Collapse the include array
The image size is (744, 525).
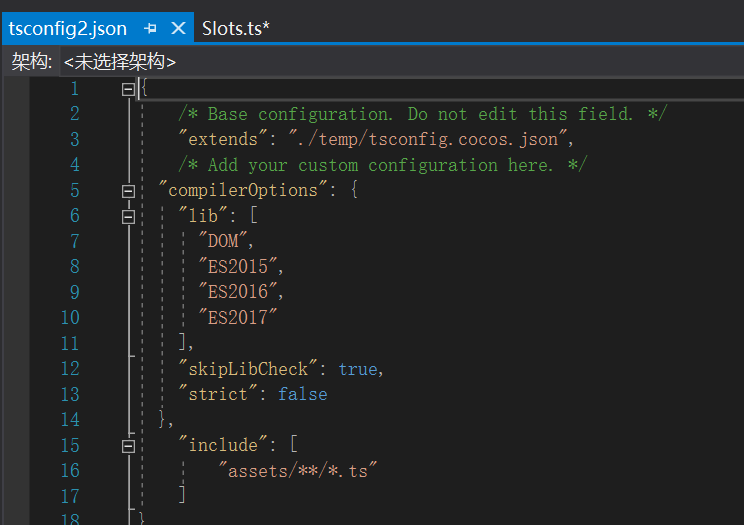point(127,445)
